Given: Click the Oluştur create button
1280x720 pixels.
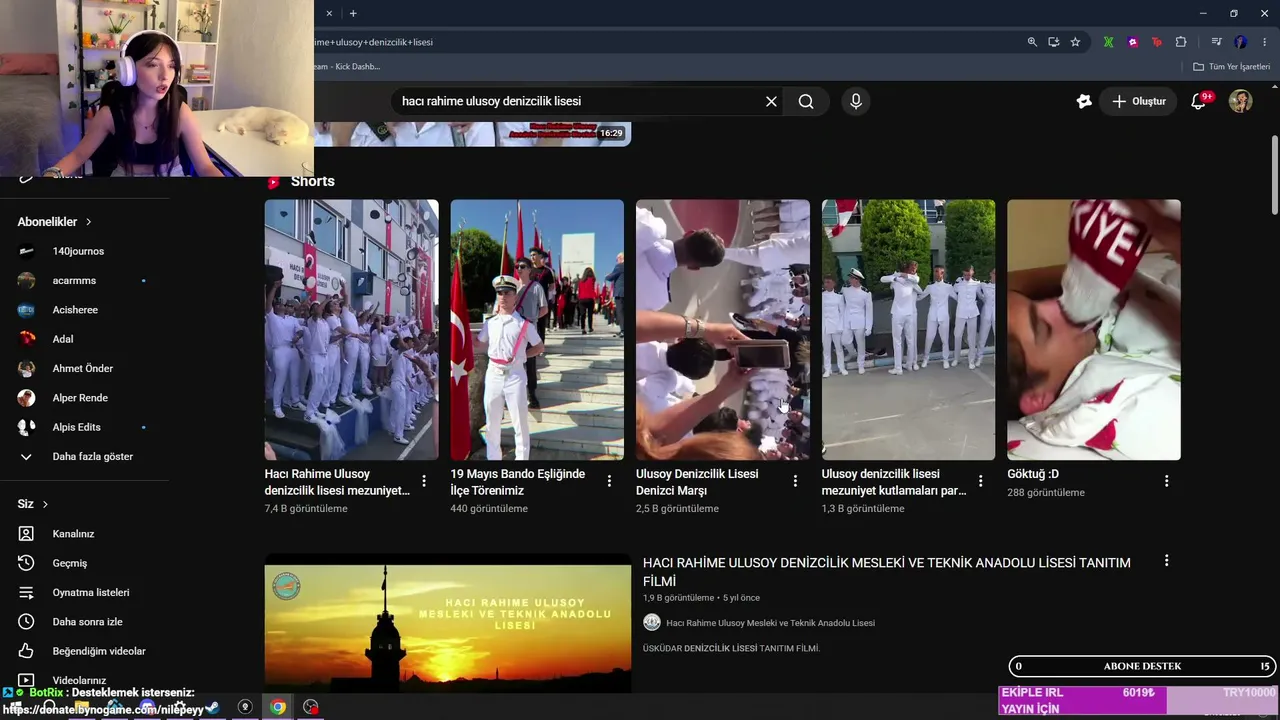Looking at the screenshot, I should coord(1139,101).
